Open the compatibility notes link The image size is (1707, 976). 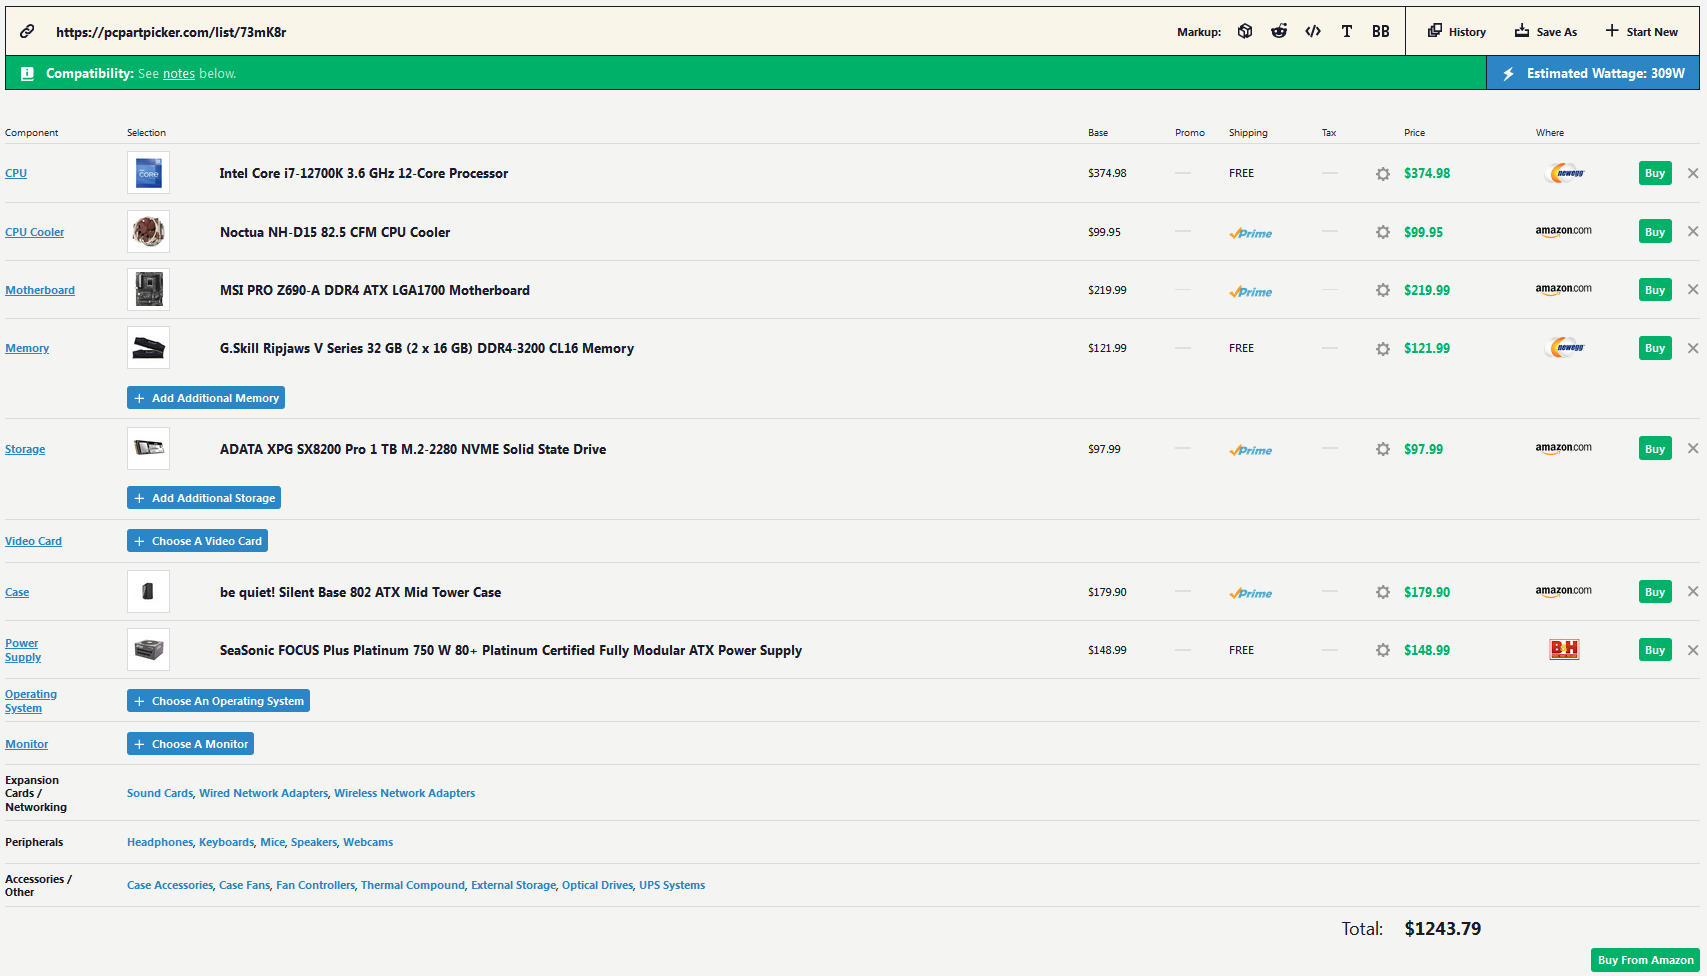(x=179, y=73)
